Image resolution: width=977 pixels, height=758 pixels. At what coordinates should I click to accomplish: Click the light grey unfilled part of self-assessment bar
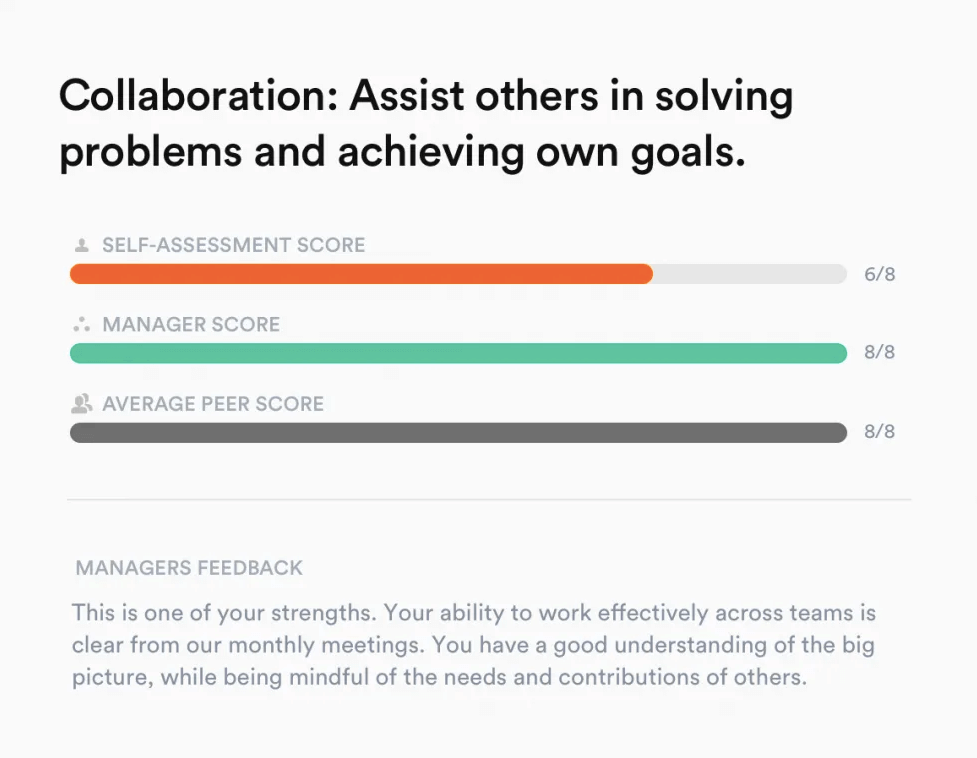[750, 274]
